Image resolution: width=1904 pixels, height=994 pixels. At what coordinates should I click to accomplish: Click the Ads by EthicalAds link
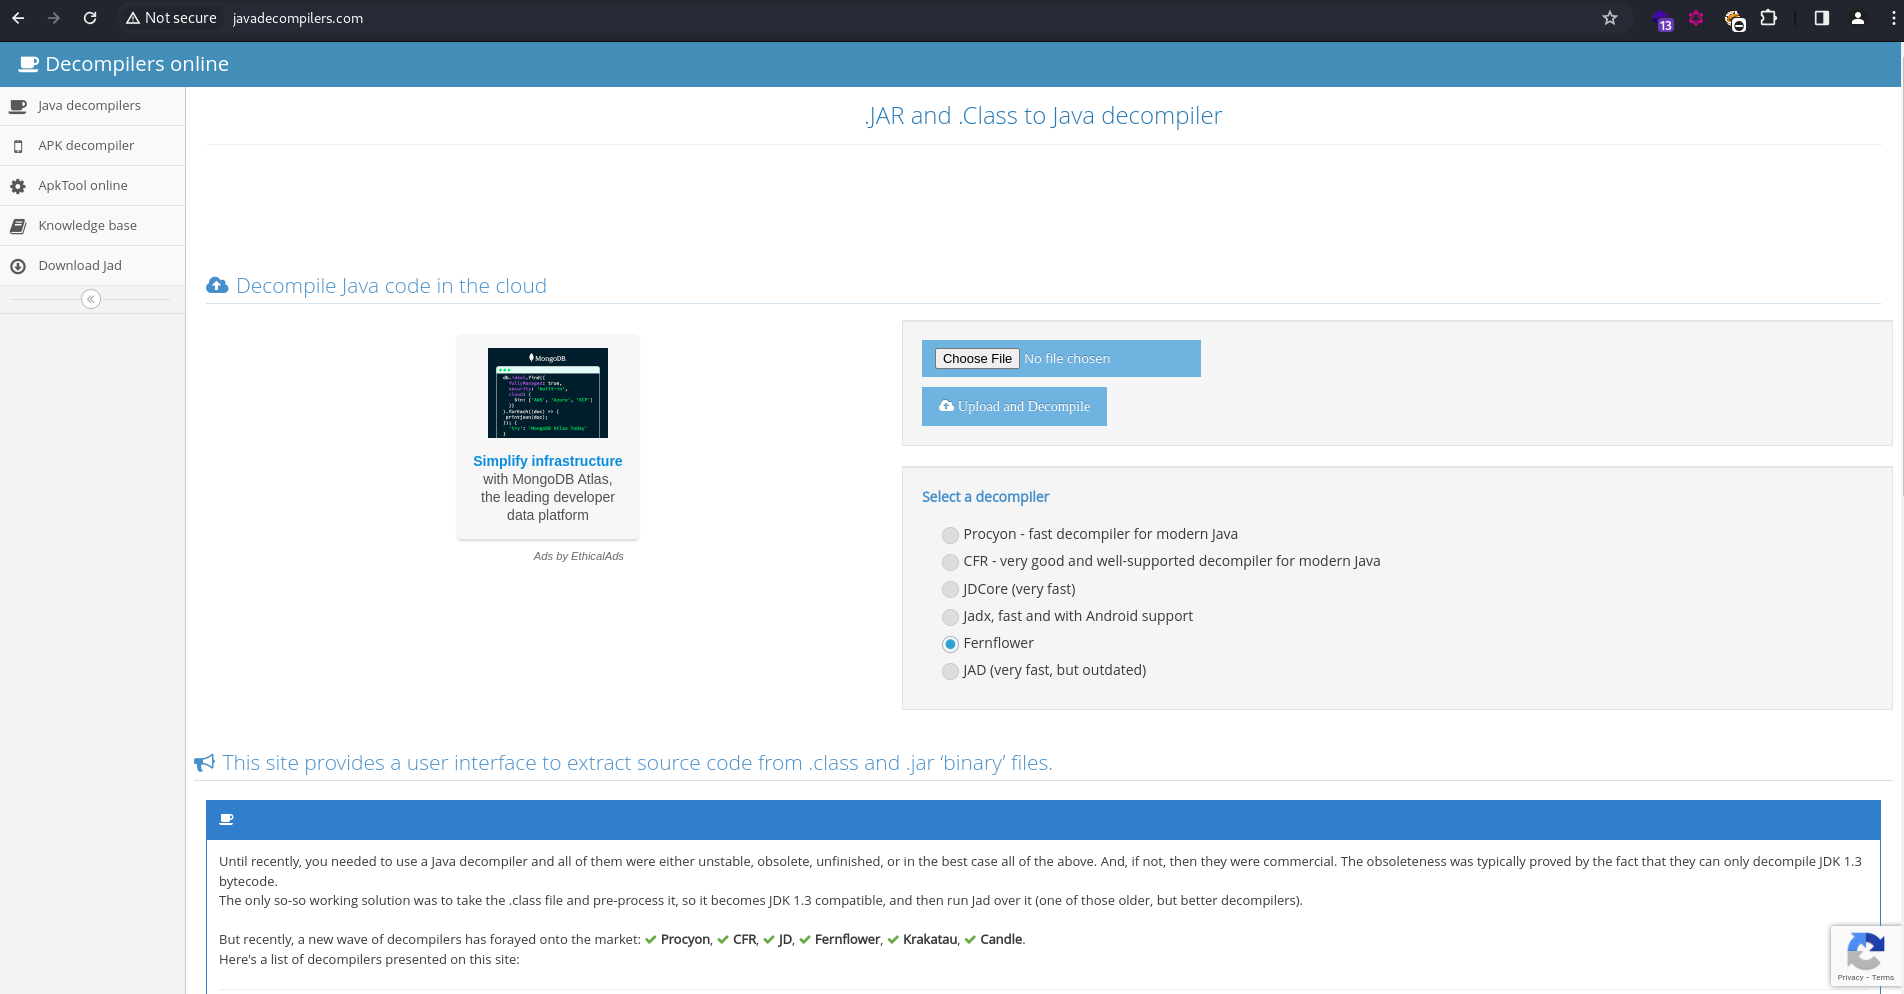(x=578, y=556)
